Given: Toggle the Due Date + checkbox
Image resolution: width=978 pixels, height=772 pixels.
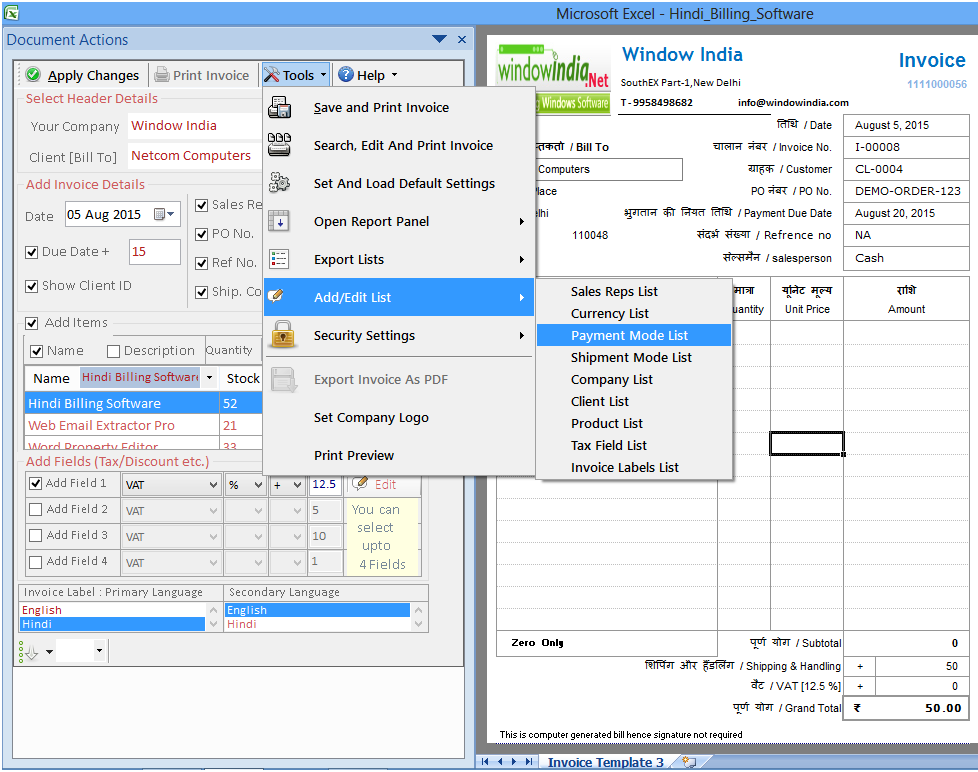Looking at the screenshot, I should 31,252.
